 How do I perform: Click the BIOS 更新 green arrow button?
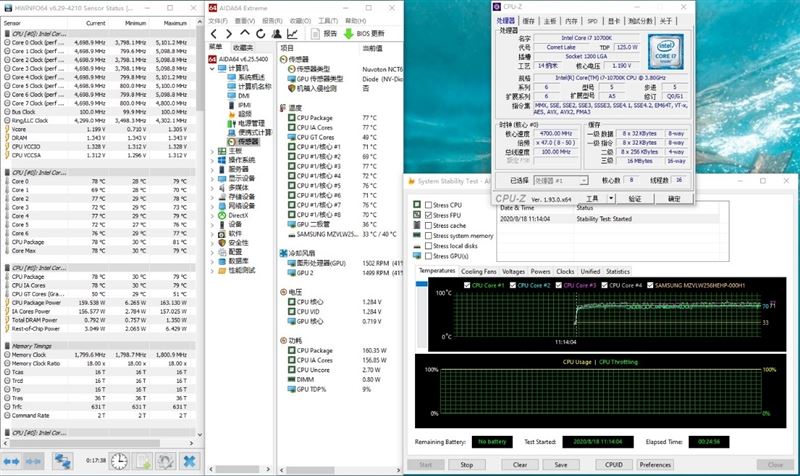[364, 34]
